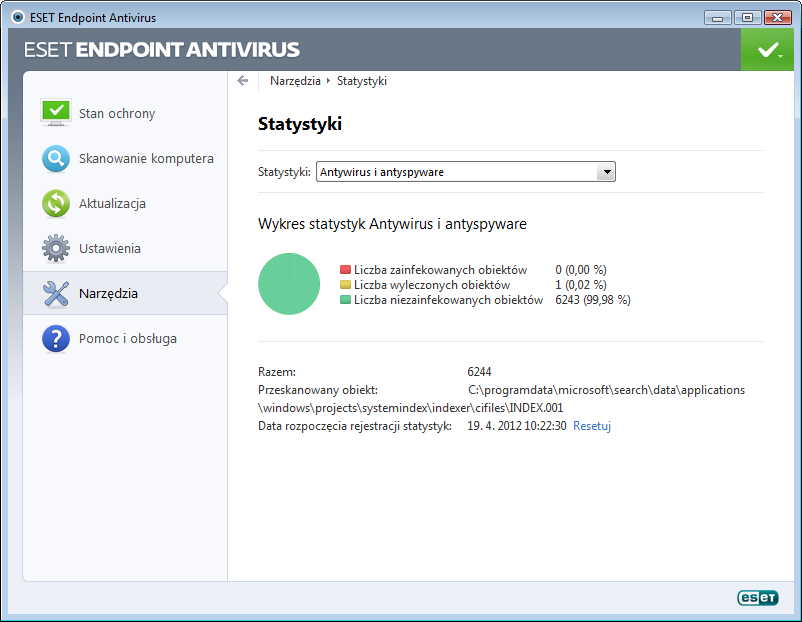The height and width of the screenshot is (622, 802).
Task: Minimize the ESET Endpoint Antivirus window
Action: point(718,18)
